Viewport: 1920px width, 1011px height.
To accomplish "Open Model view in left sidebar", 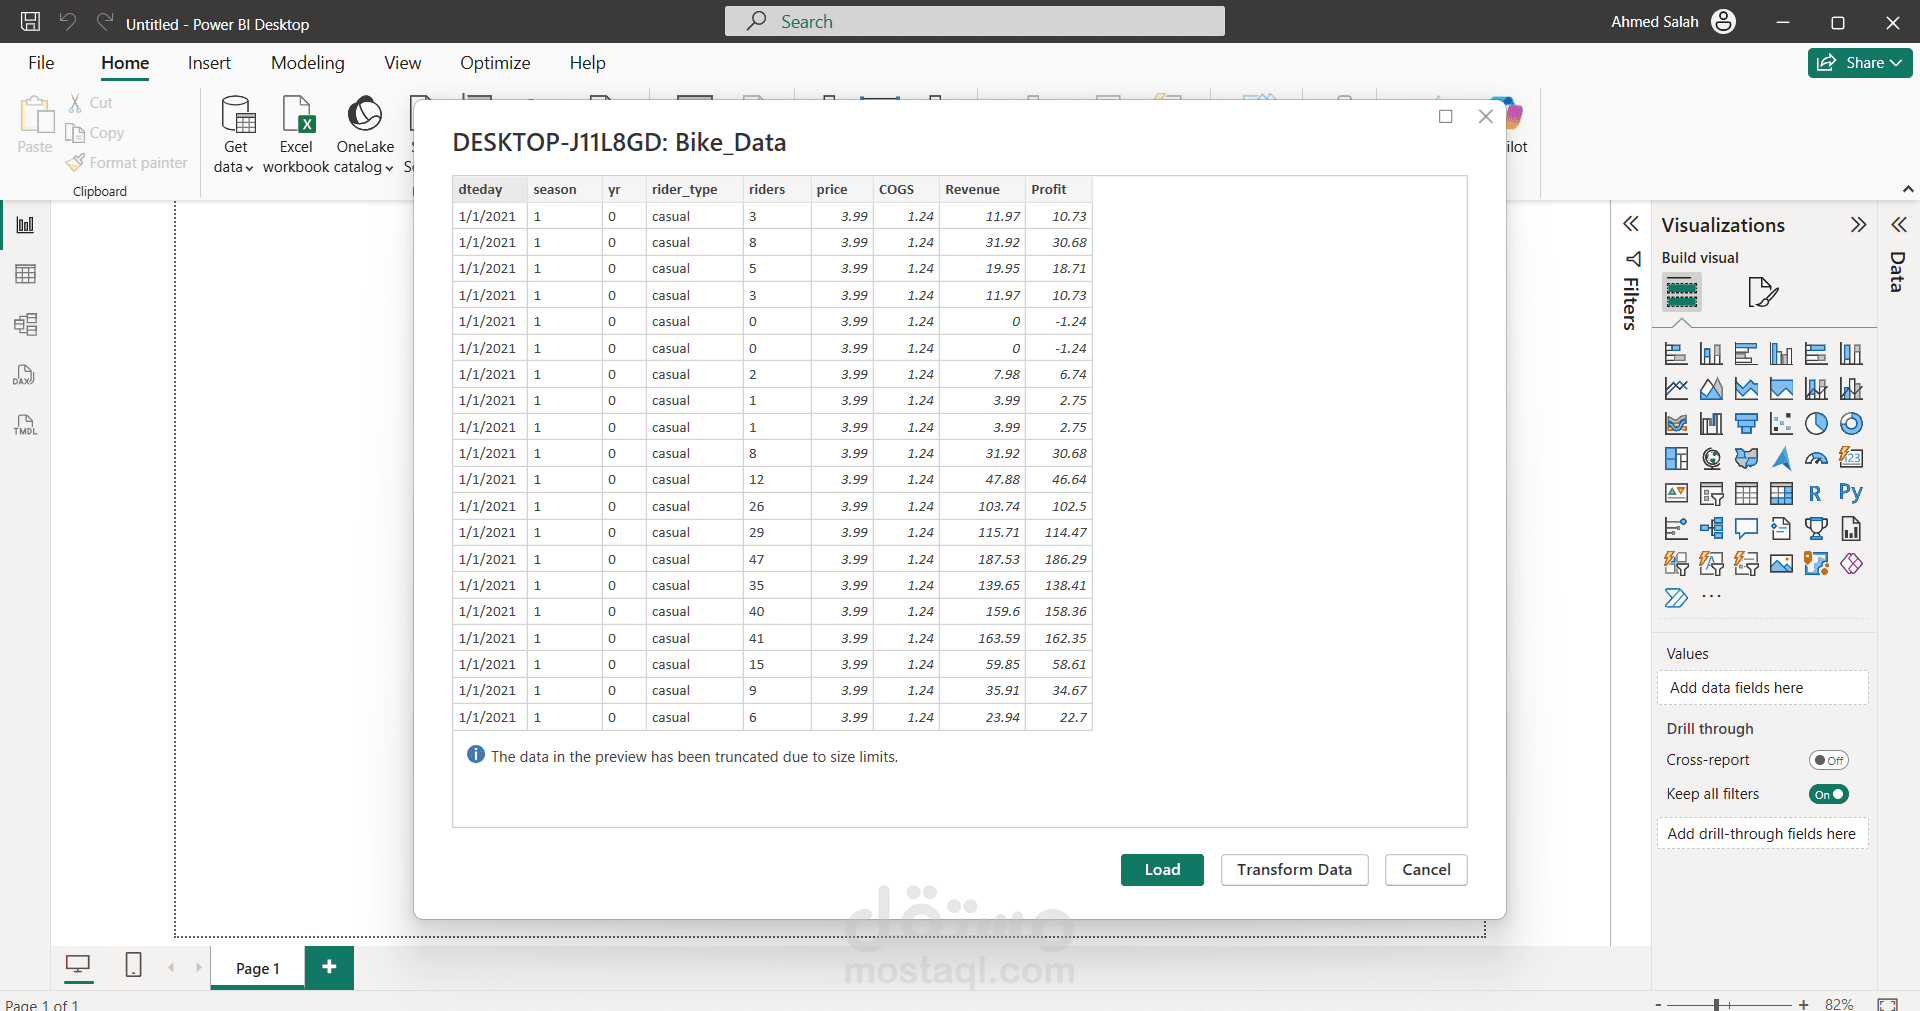I will (x=26, y=324).
